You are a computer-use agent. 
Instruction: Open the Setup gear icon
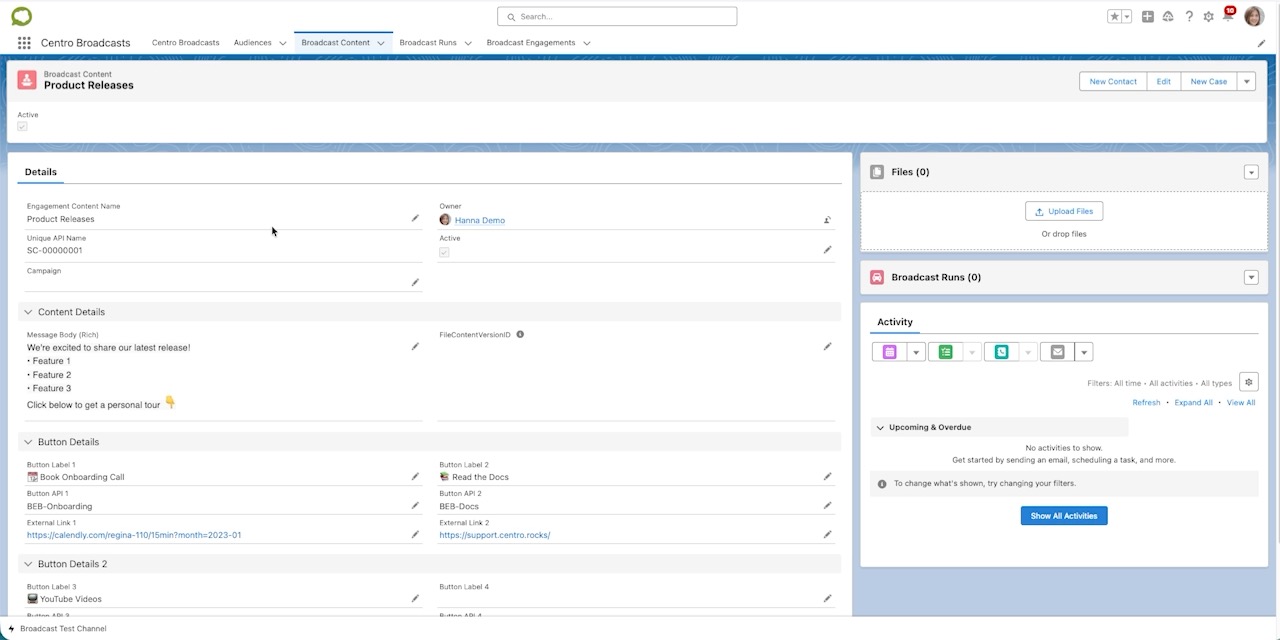tap(1209, 17)
